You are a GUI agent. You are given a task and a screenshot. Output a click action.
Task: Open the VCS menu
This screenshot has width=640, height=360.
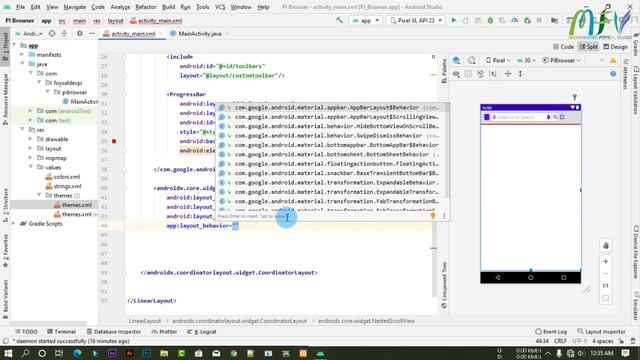pyautogui.click(x=220, y=7)
